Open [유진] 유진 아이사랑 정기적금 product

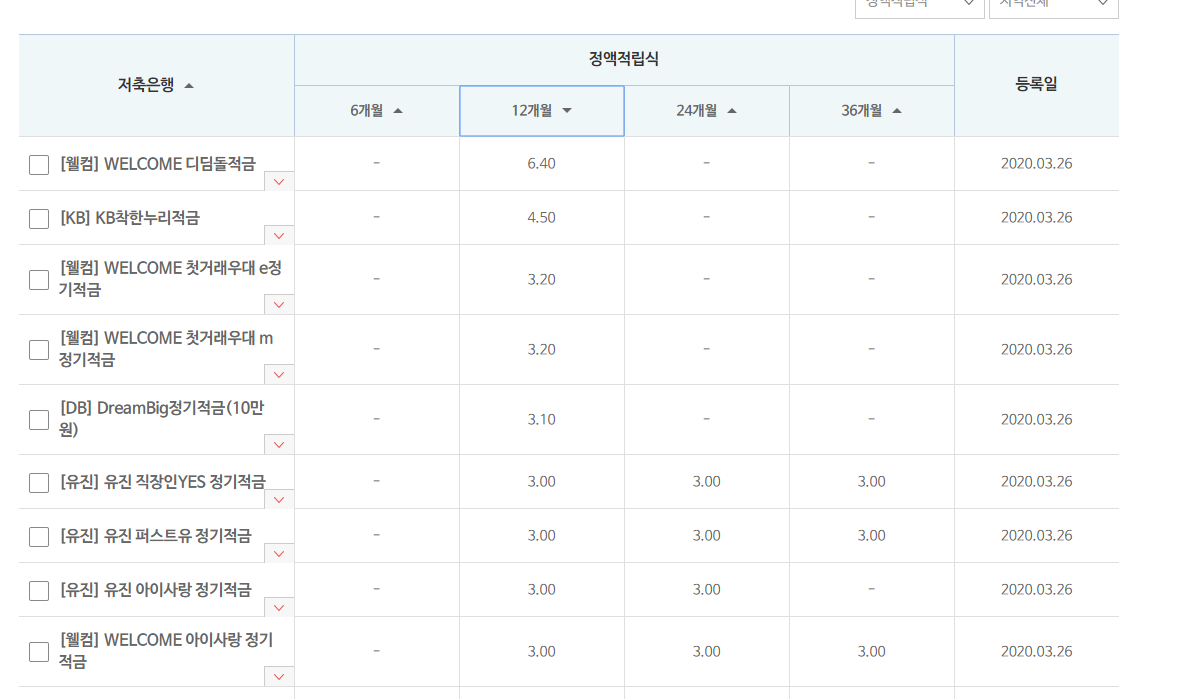tap(155, 590)
